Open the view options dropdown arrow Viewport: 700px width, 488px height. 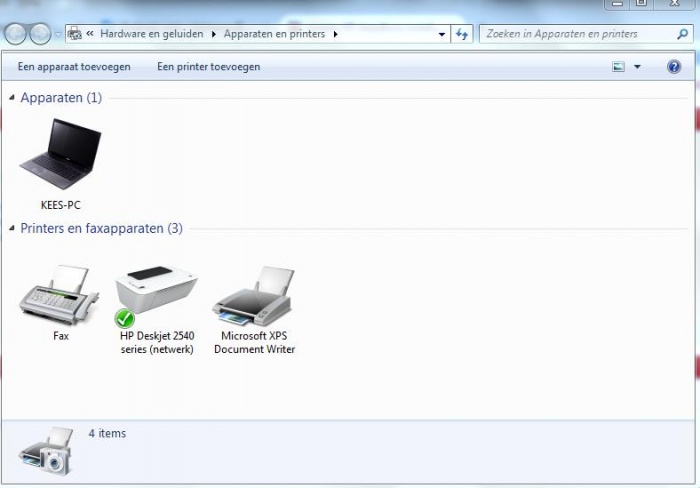[637, 67]
